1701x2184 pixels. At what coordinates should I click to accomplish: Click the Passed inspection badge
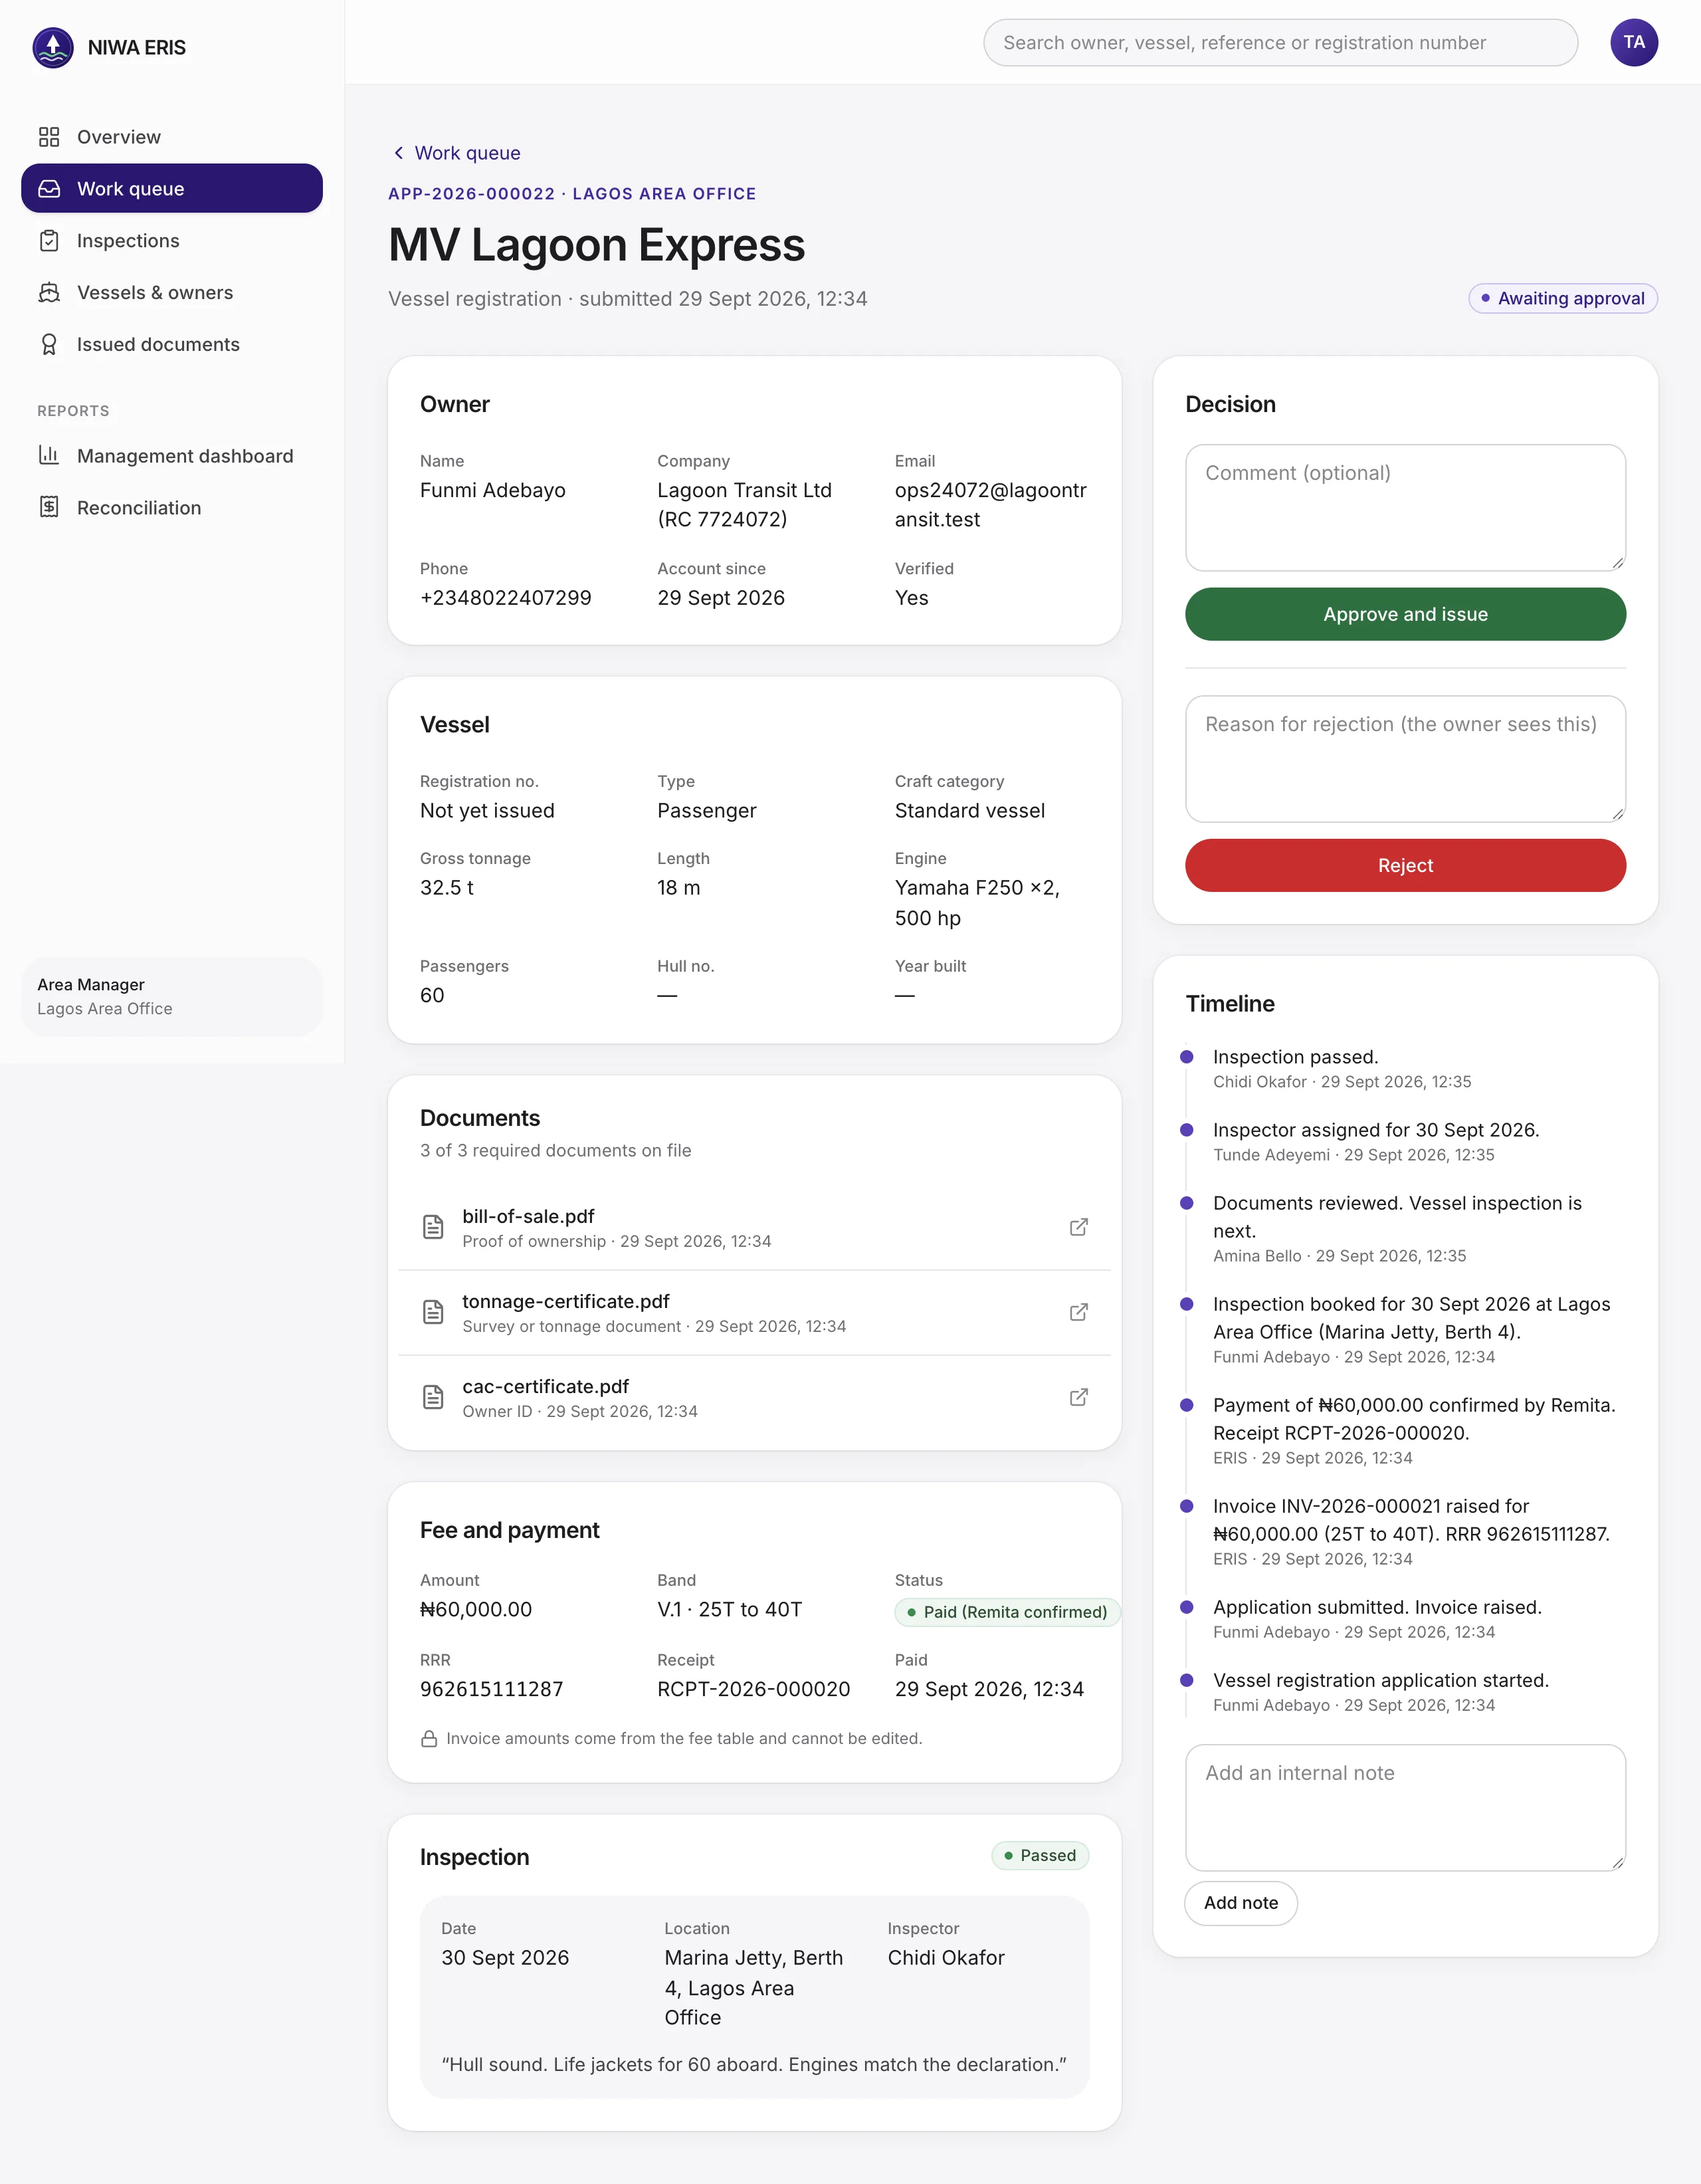point(1040,1856)
